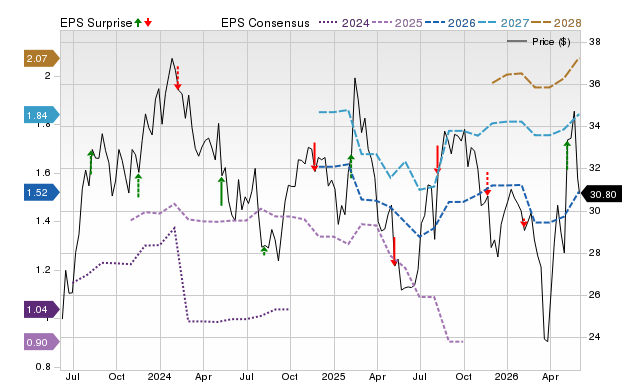The image size is (640, 382).
Task: Select the 2028 consensus legend entry
Action: 556,23
